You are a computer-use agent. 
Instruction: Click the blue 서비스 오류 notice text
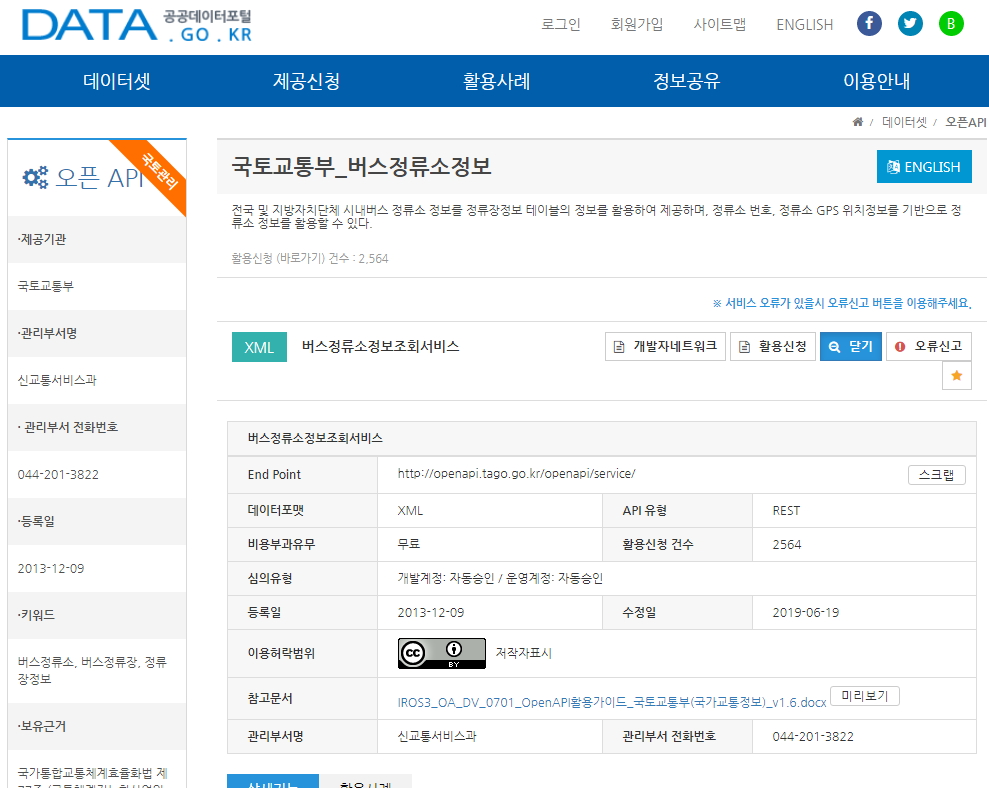841,303
